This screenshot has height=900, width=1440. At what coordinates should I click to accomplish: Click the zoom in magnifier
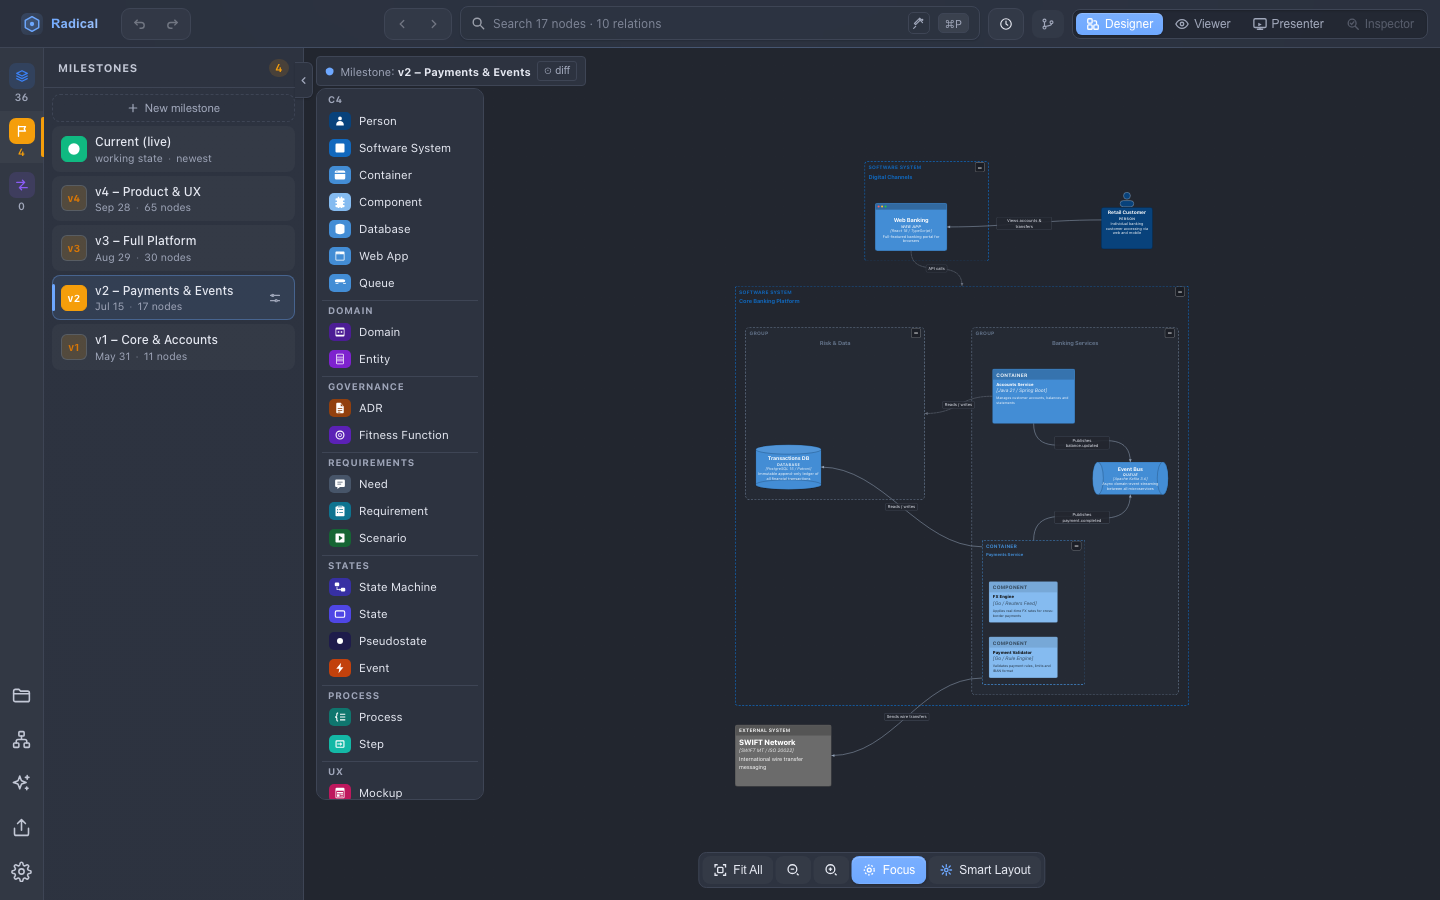831,870
